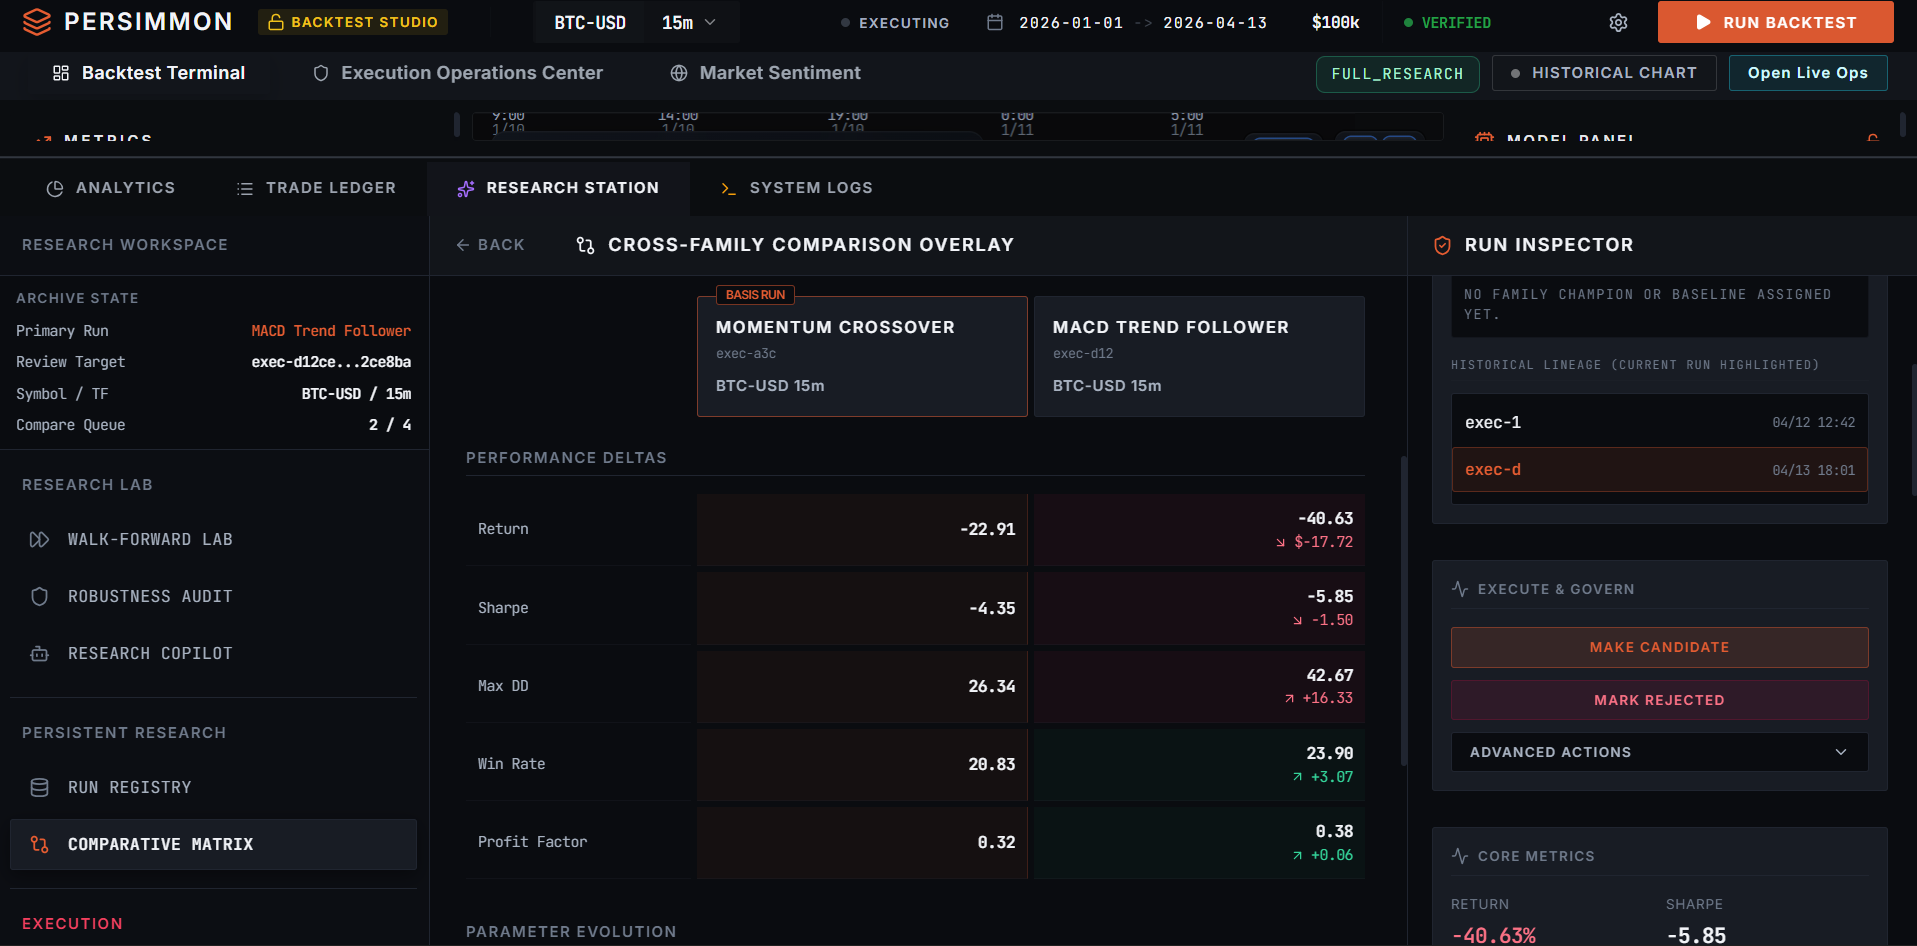Open the settings gear icon
The width and height of the screenshot is (1917, 946).
[x=1618, y=22]
